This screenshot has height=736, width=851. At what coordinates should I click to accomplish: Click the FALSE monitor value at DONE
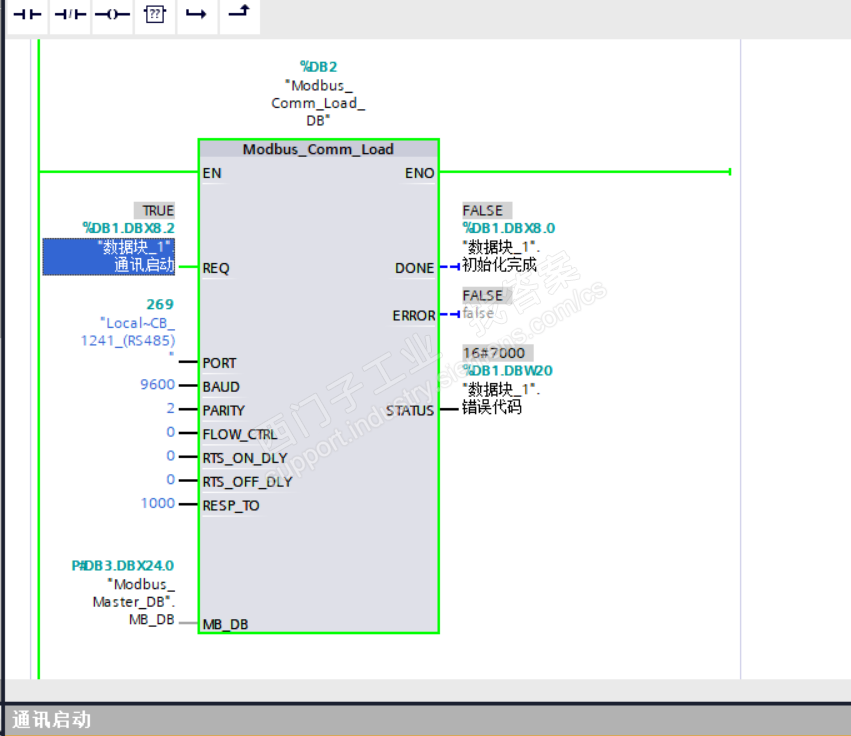486,211
